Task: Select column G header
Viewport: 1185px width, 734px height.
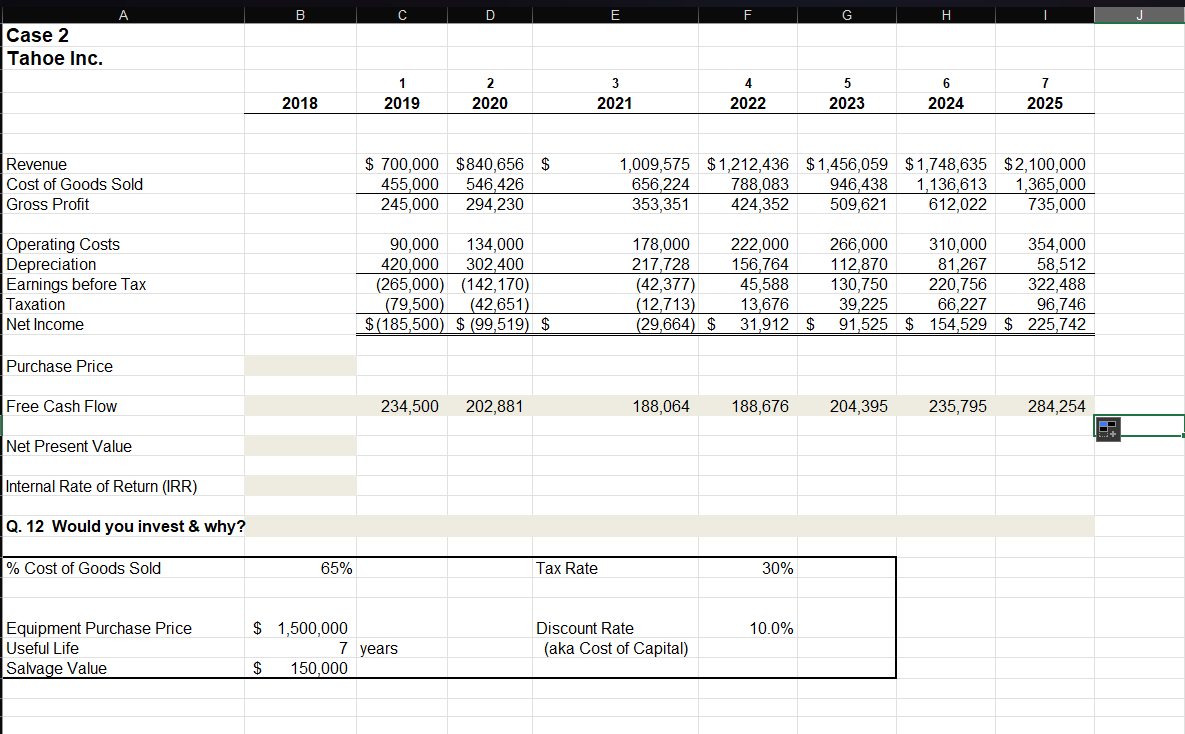Action: point(846,15)
